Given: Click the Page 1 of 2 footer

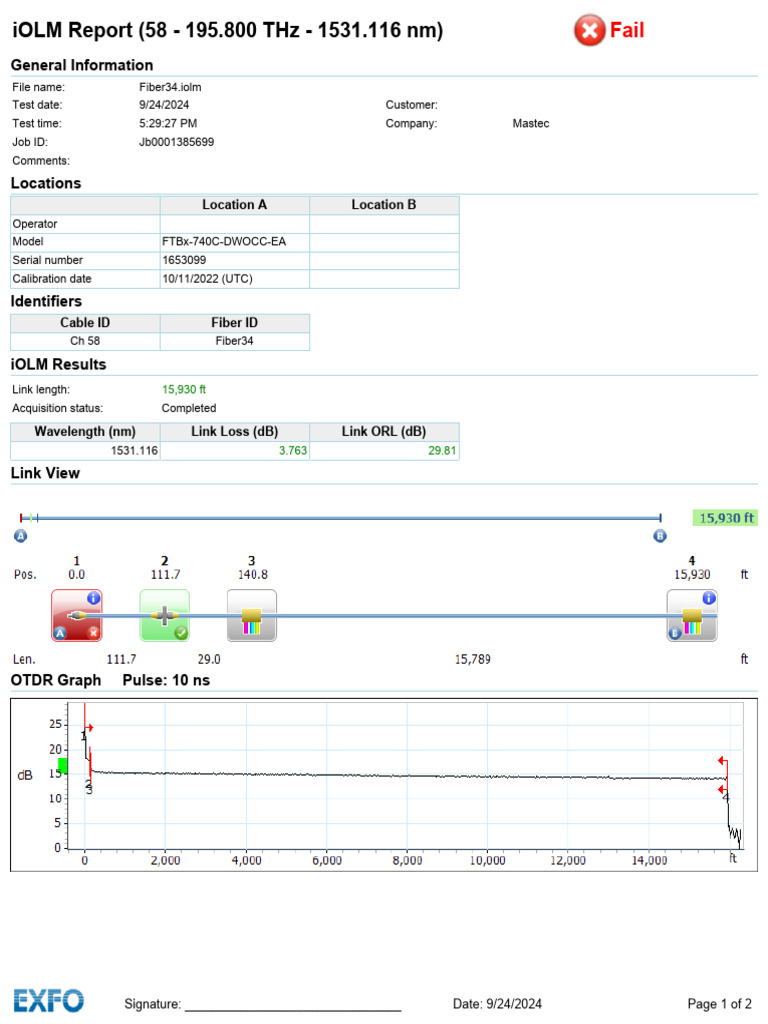Looking at the screenshot, I should (x=720, y=1004).
